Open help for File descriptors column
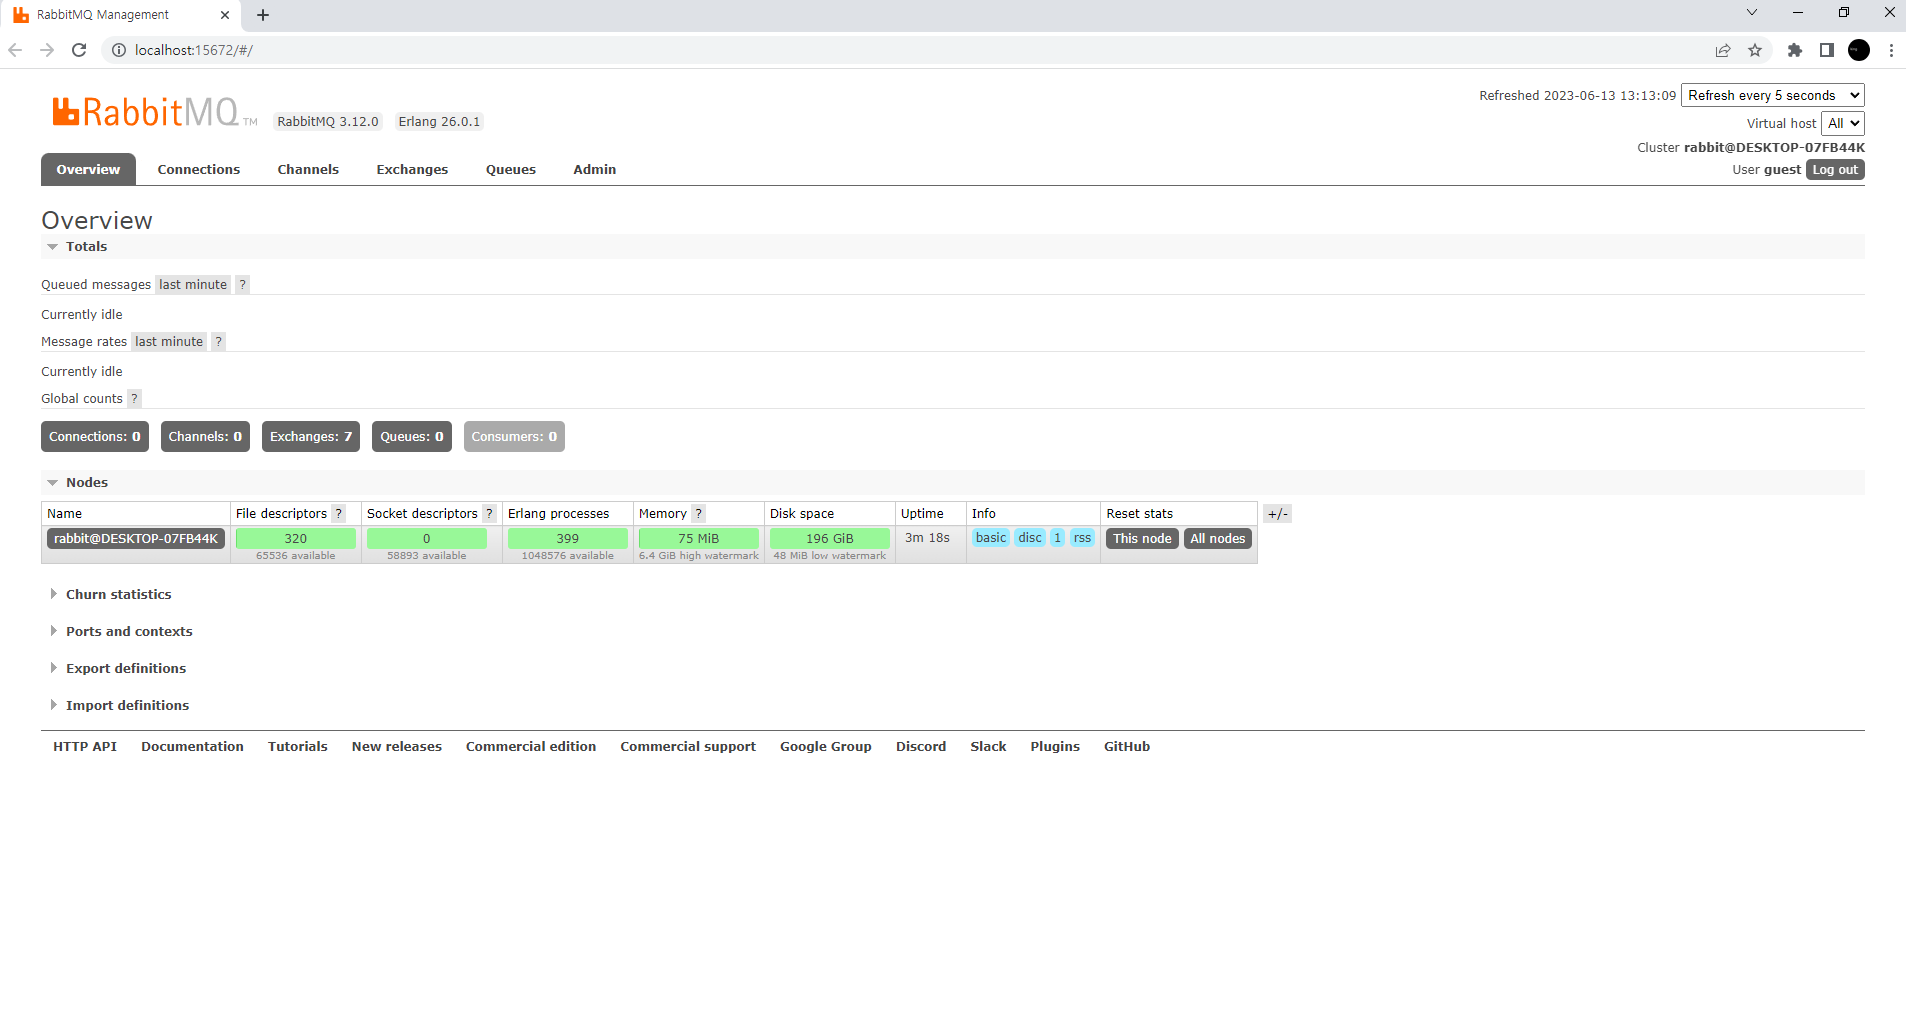Viewport: 1906px width, 1034px height. click(x=338, y=514)
